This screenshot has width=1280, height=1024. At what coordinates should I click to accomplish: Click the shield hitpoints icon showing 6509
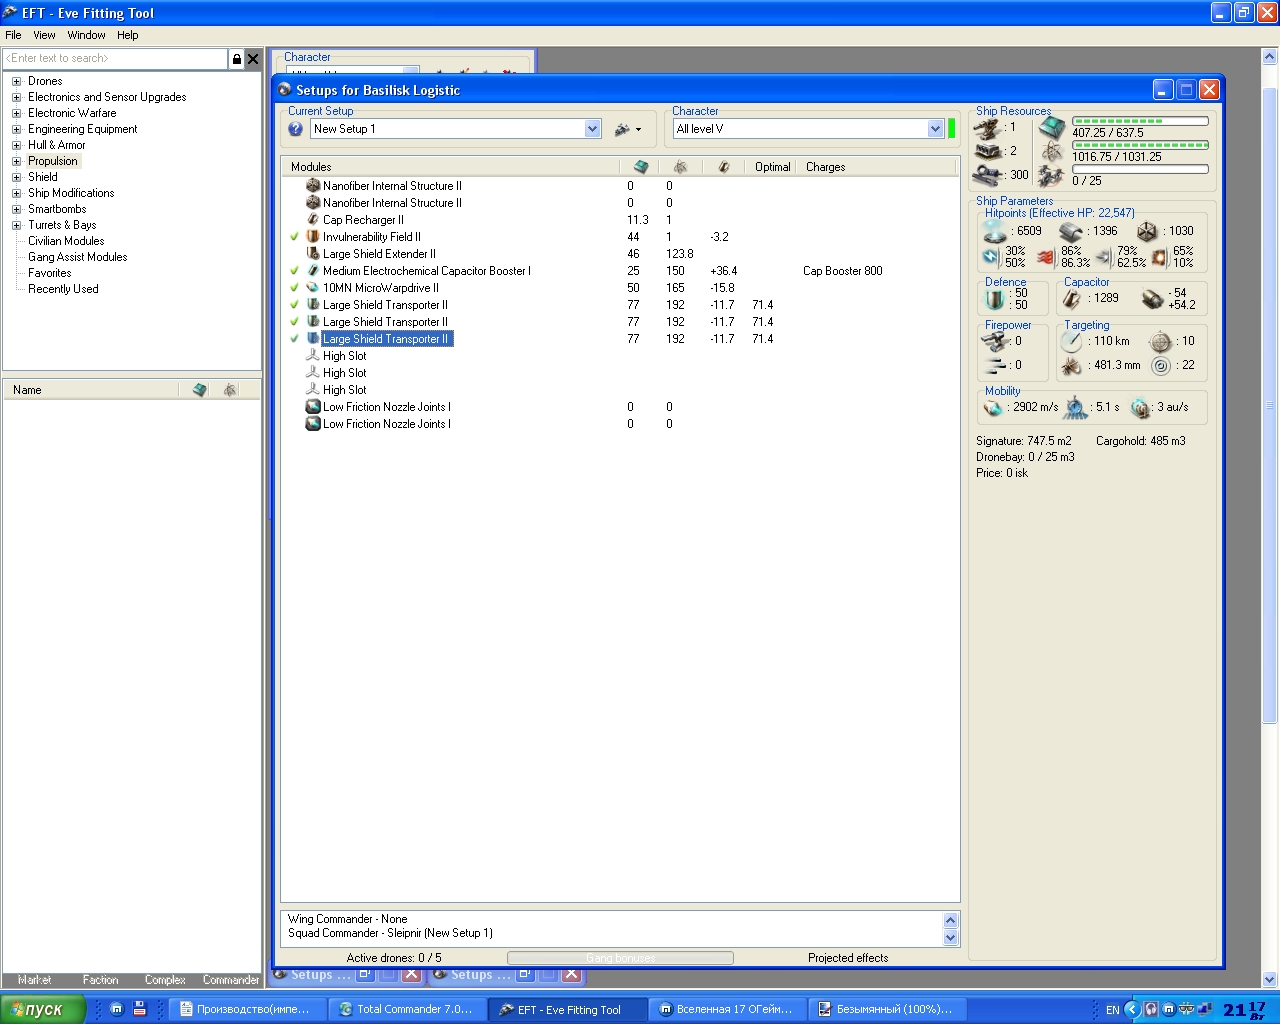995,231
